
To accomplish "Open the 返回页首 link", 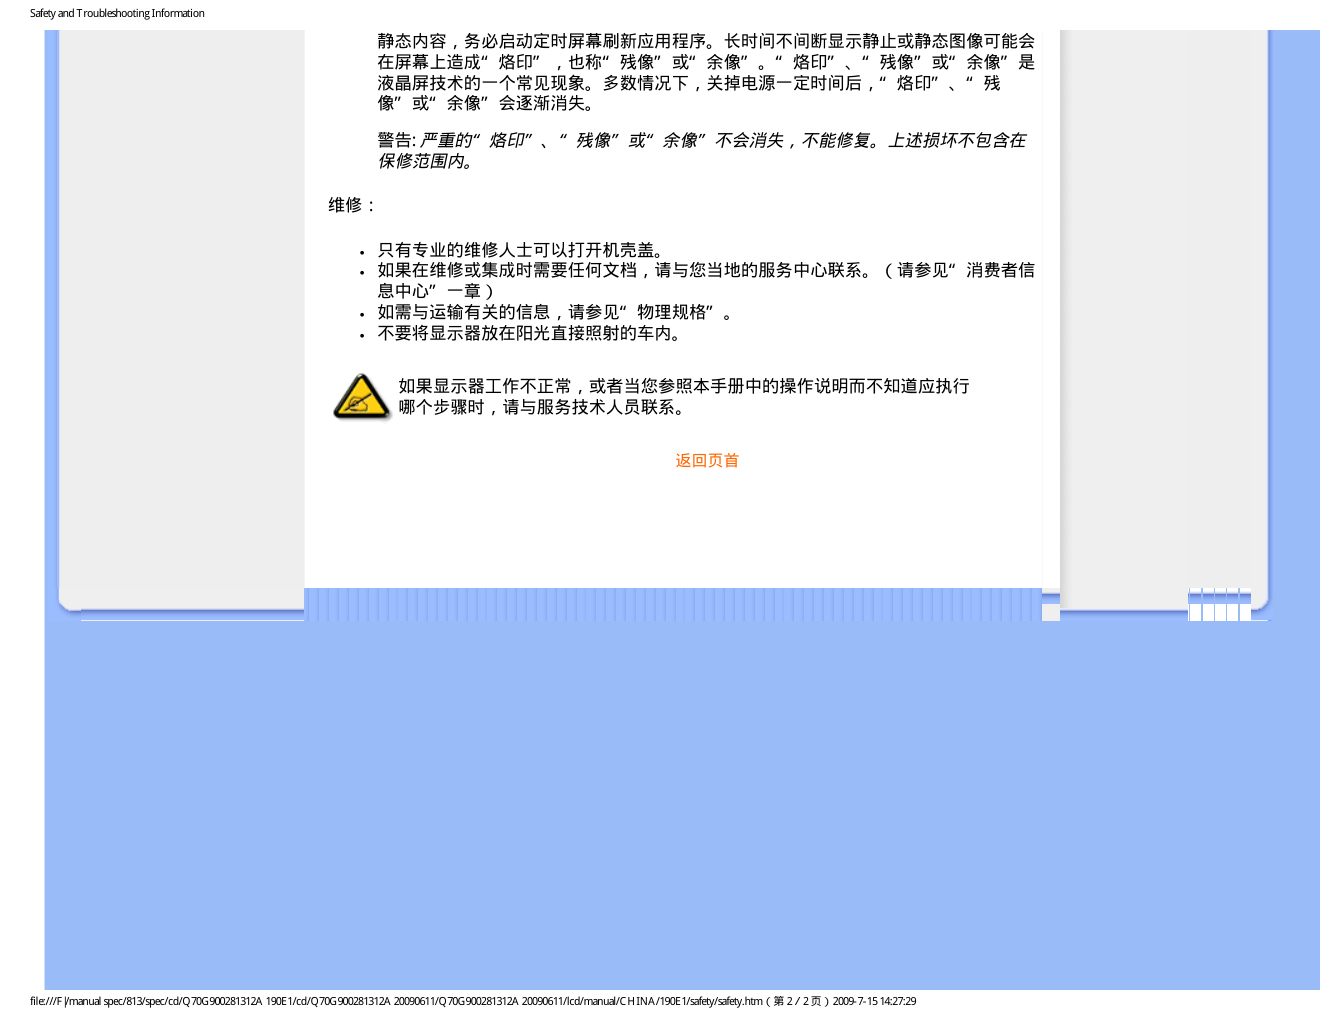I will click(x=706, y=461).
